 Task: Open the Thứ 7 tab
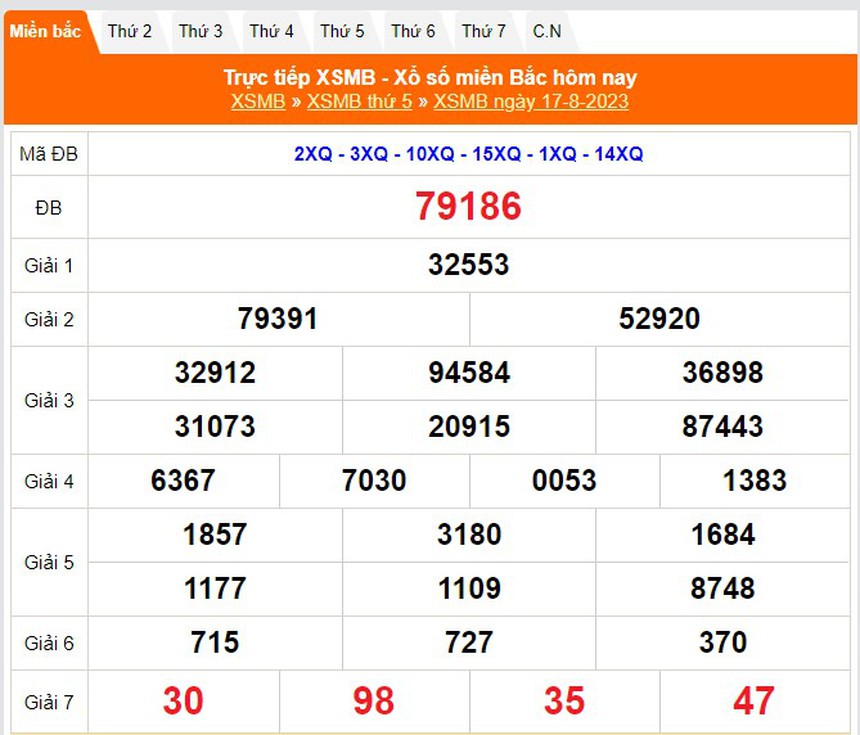486,31
